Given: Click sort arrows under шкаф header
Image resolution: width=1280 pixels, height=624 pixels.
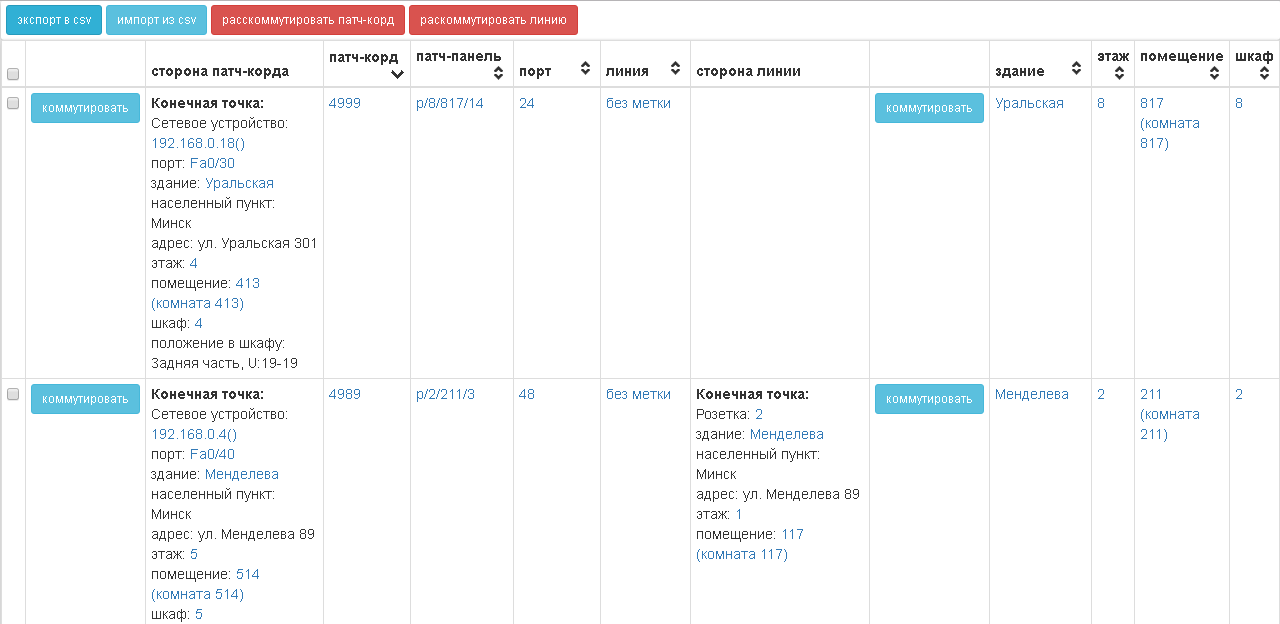Looking at the screenshot, I should (x=1264, y=73).
